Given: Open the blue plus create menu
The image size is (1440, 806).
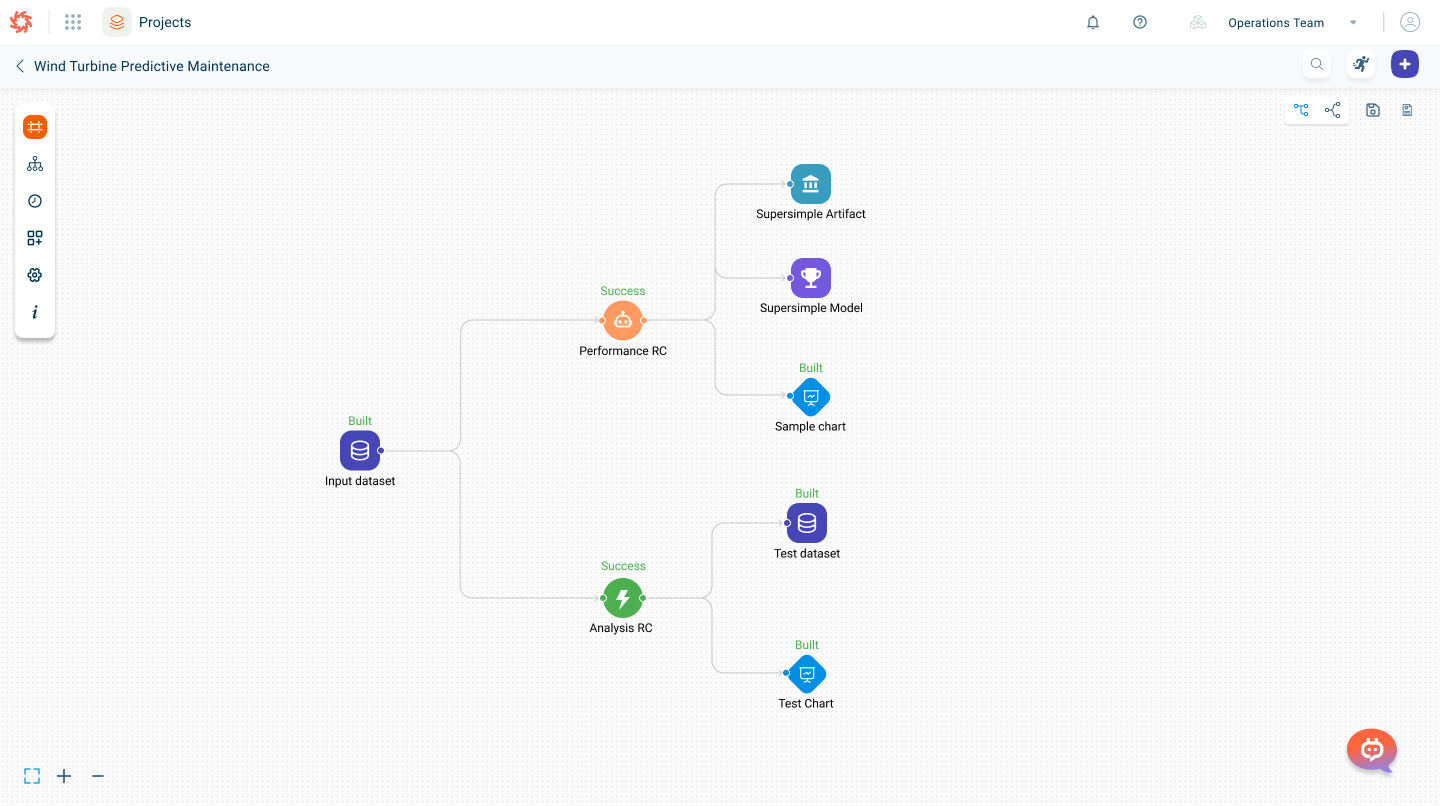Looking at the screenshot, I should pos(1404,63).
